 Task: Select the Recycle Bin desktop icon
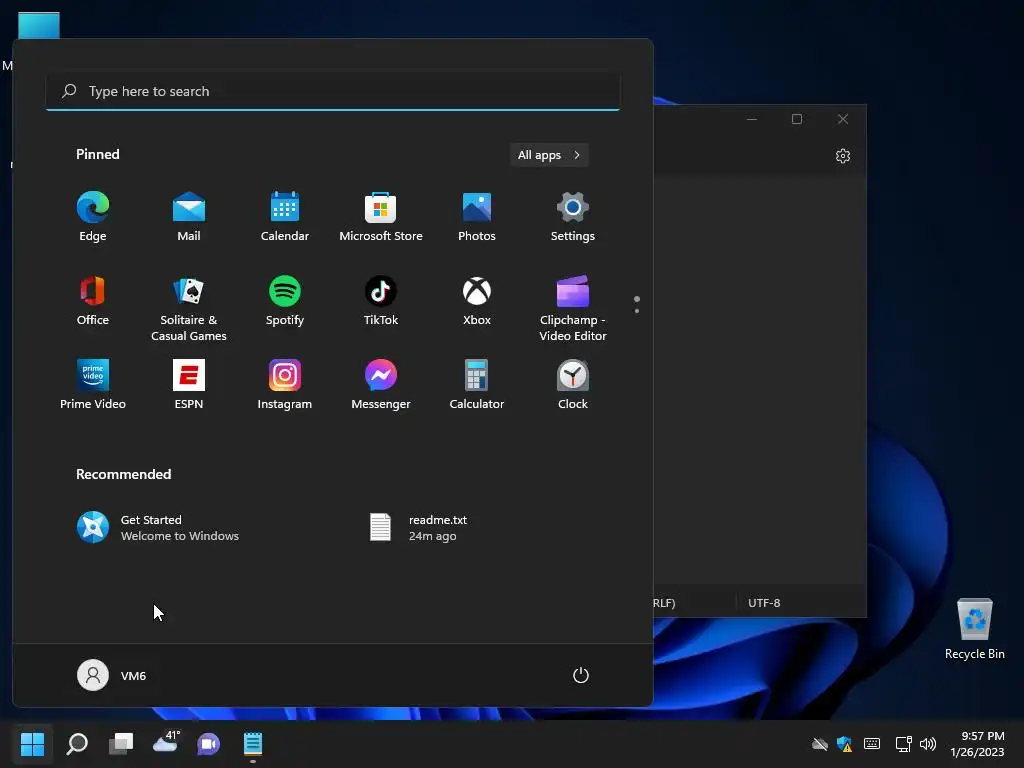tap(975, 629)
